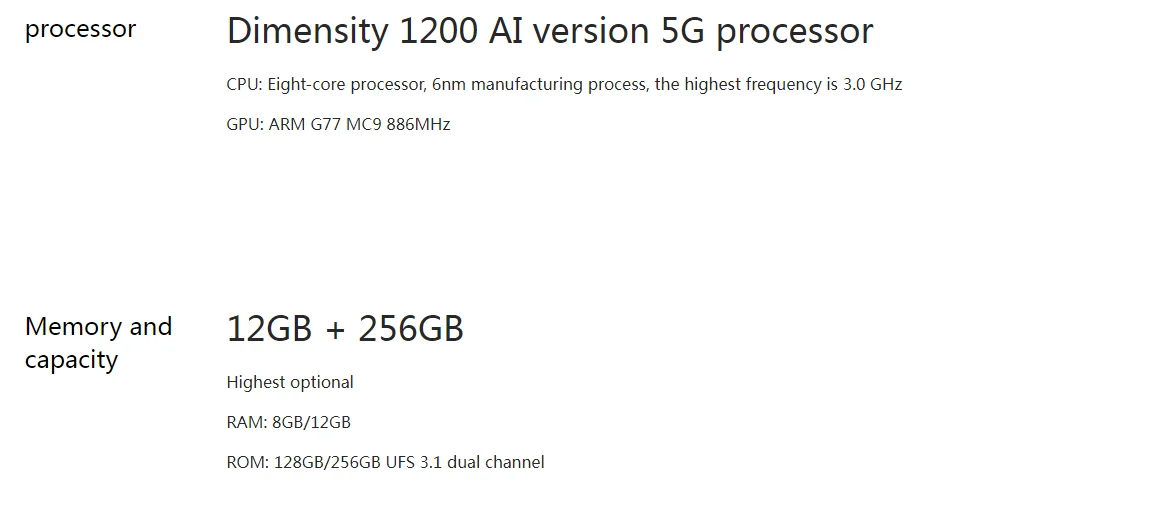Click the 'RAM: 8GB/12GB' line
Viewport: 1151px width, 510px height.
click(x=288, y=423)
